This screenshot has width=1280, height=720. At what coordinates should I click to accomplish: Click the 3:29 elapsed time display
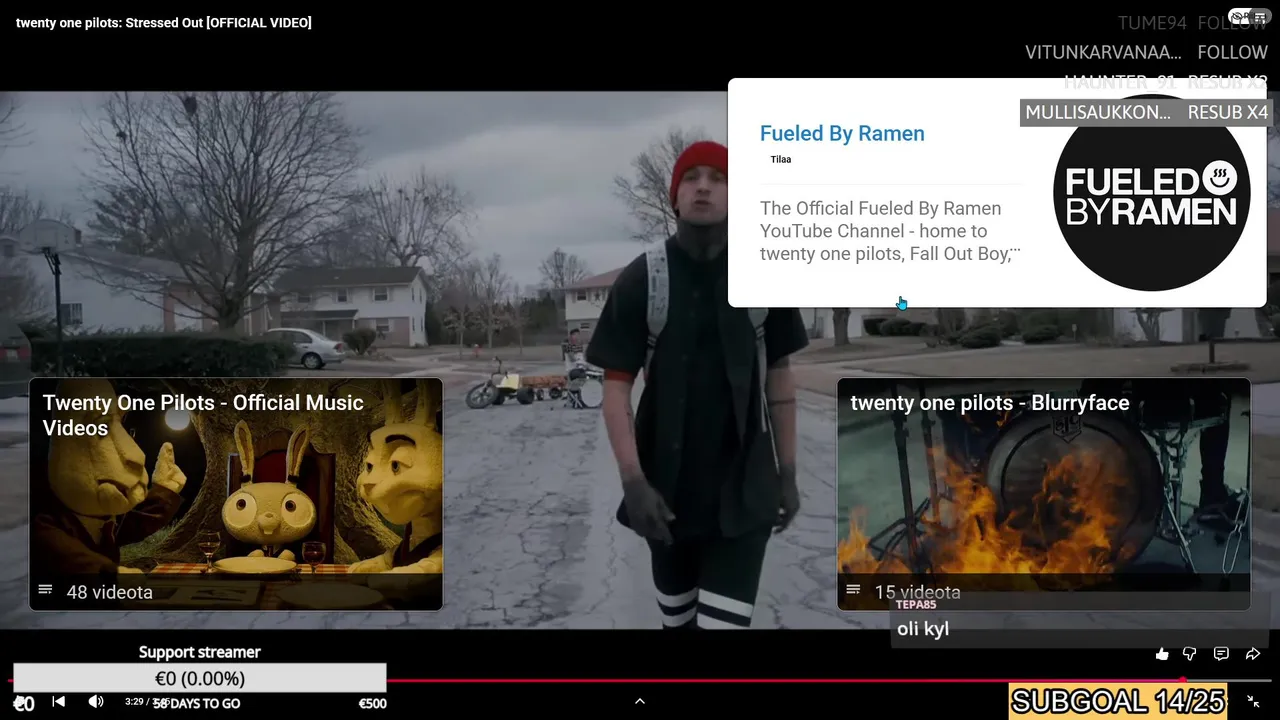tap(134, 702)
